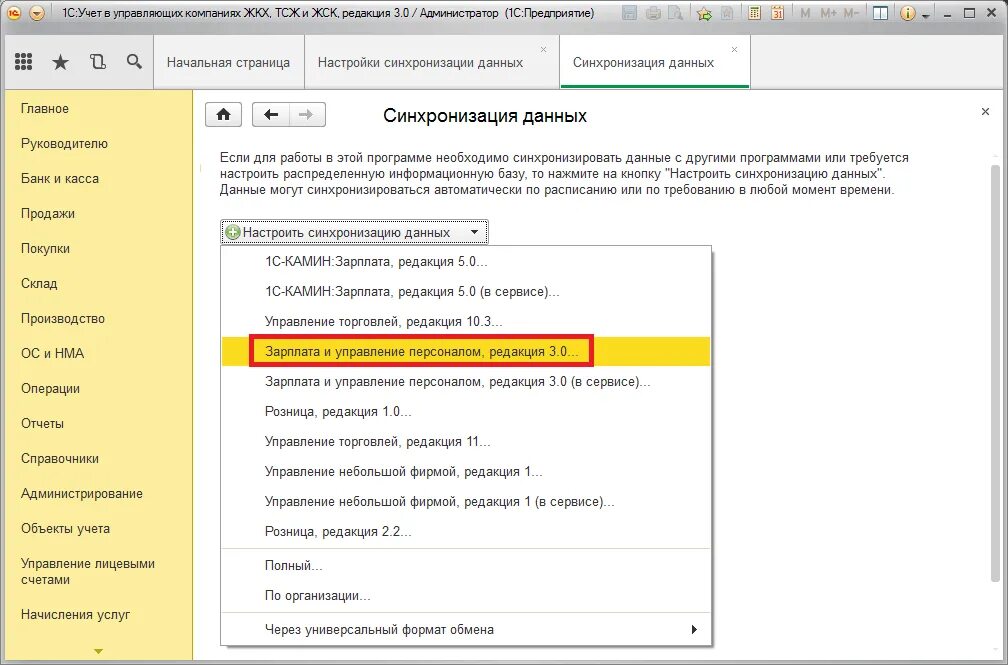Select Управление небольшой фирмой, редакция 1...

click(x=466, y=471)
